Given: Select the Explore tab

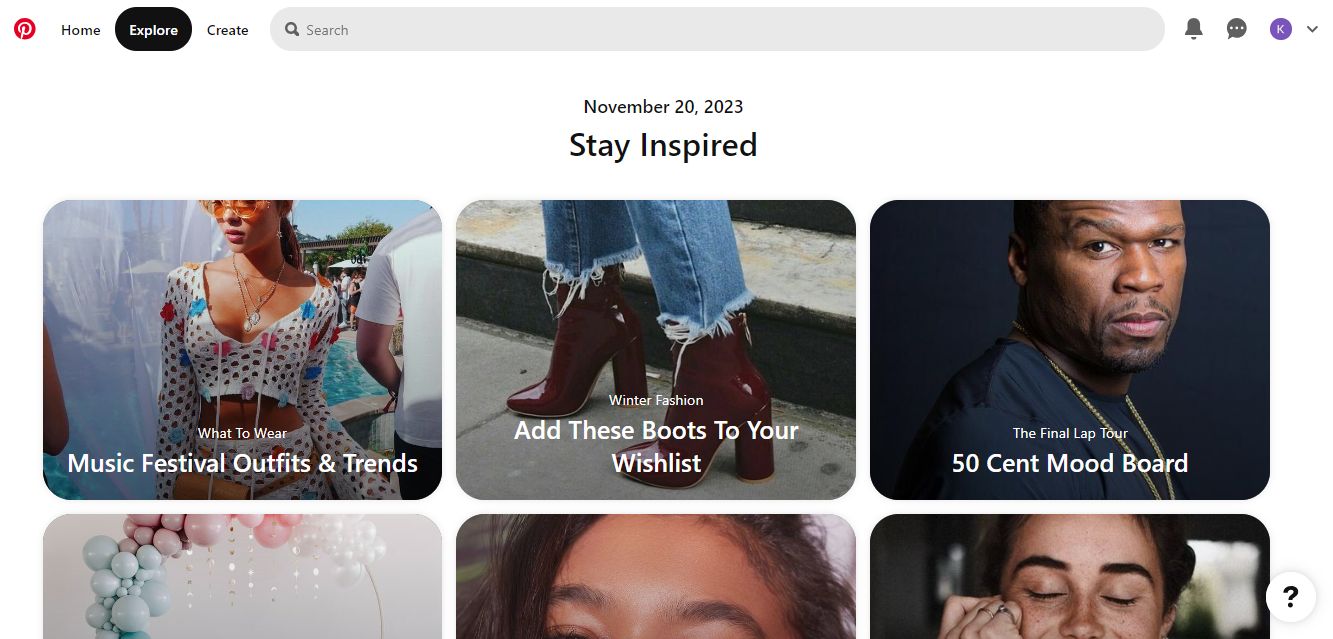Looking at the screenshot, I should pos(153,30).
